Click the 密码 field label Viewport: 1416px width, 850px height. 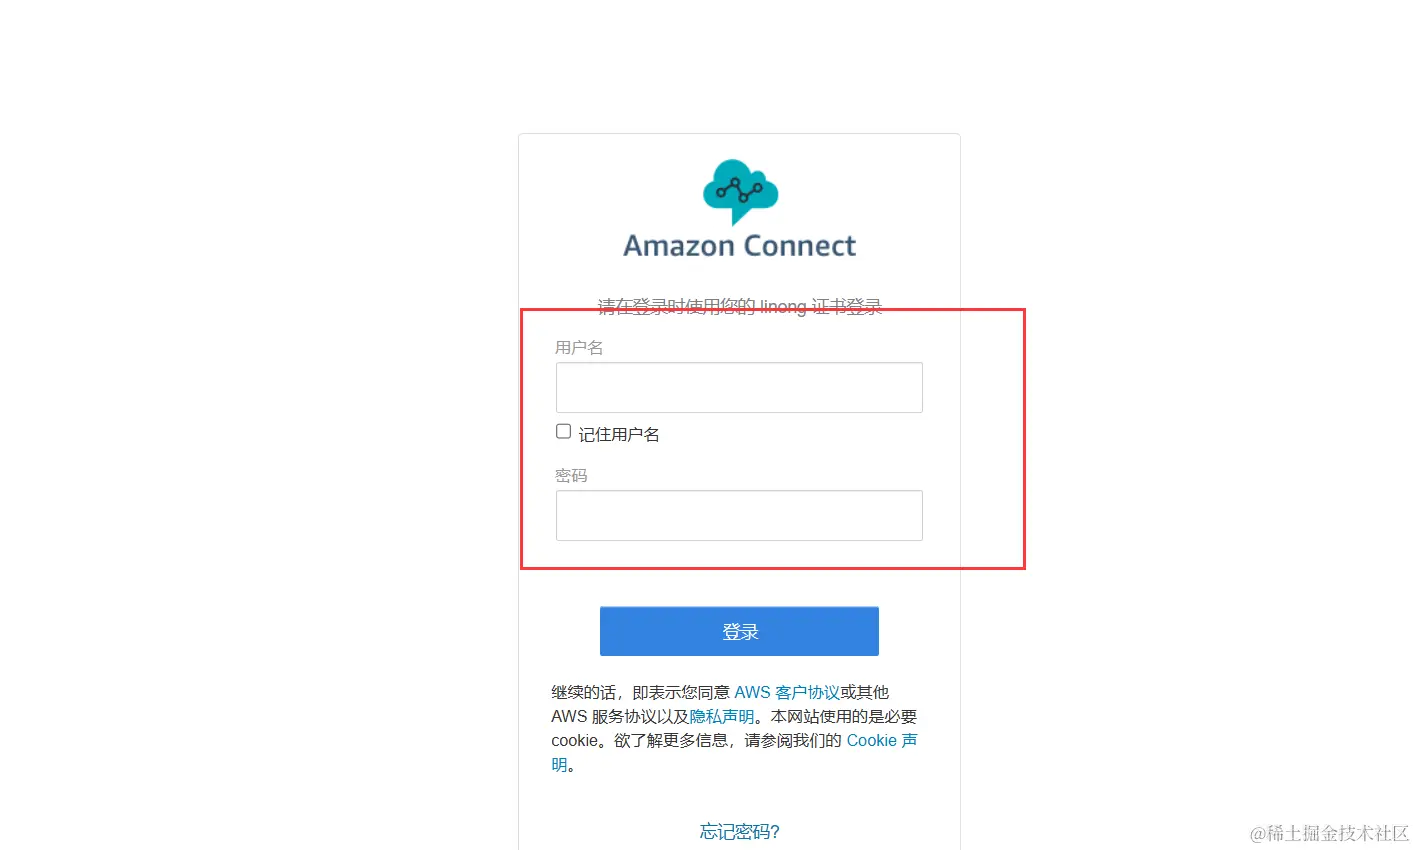tap(571, 475)
